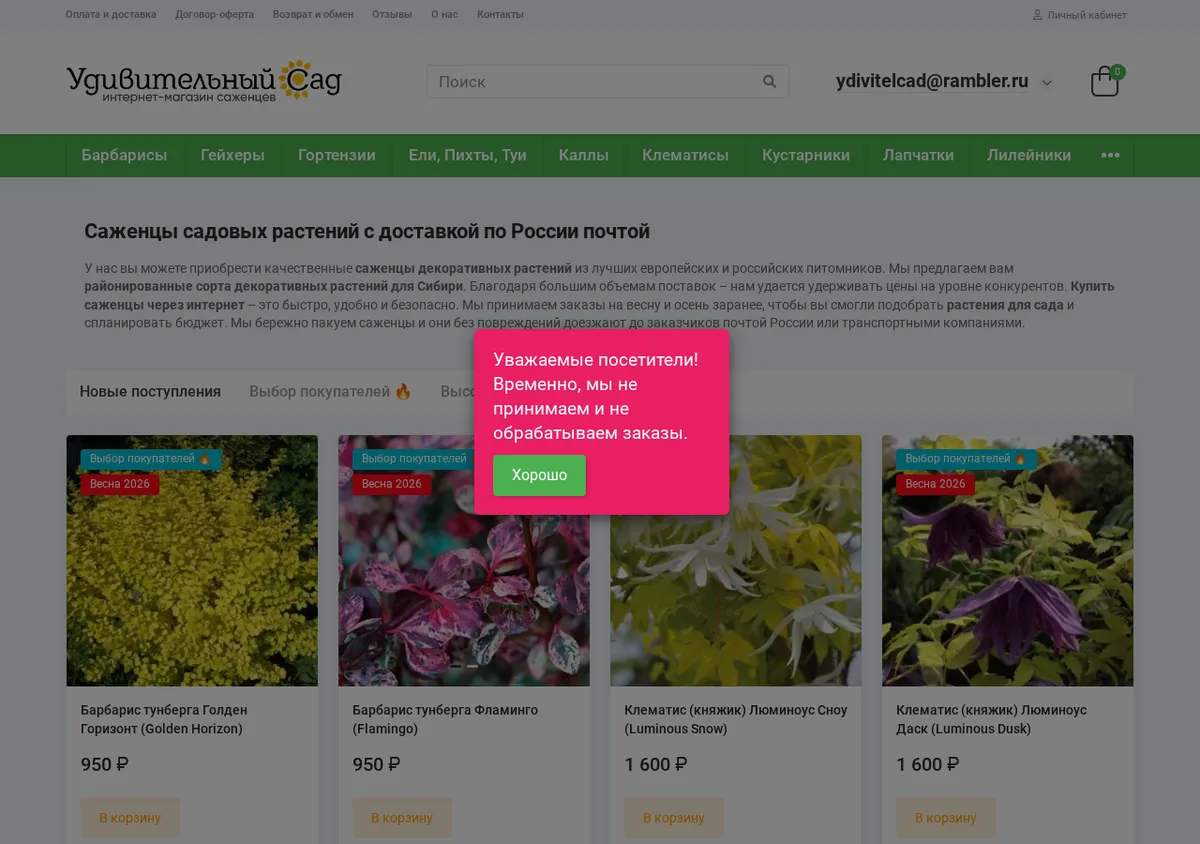Add Luminous Dusk clematis to cart
Image resolution: width=1200 pixels, height=844 pixels.
click(945, 818)
